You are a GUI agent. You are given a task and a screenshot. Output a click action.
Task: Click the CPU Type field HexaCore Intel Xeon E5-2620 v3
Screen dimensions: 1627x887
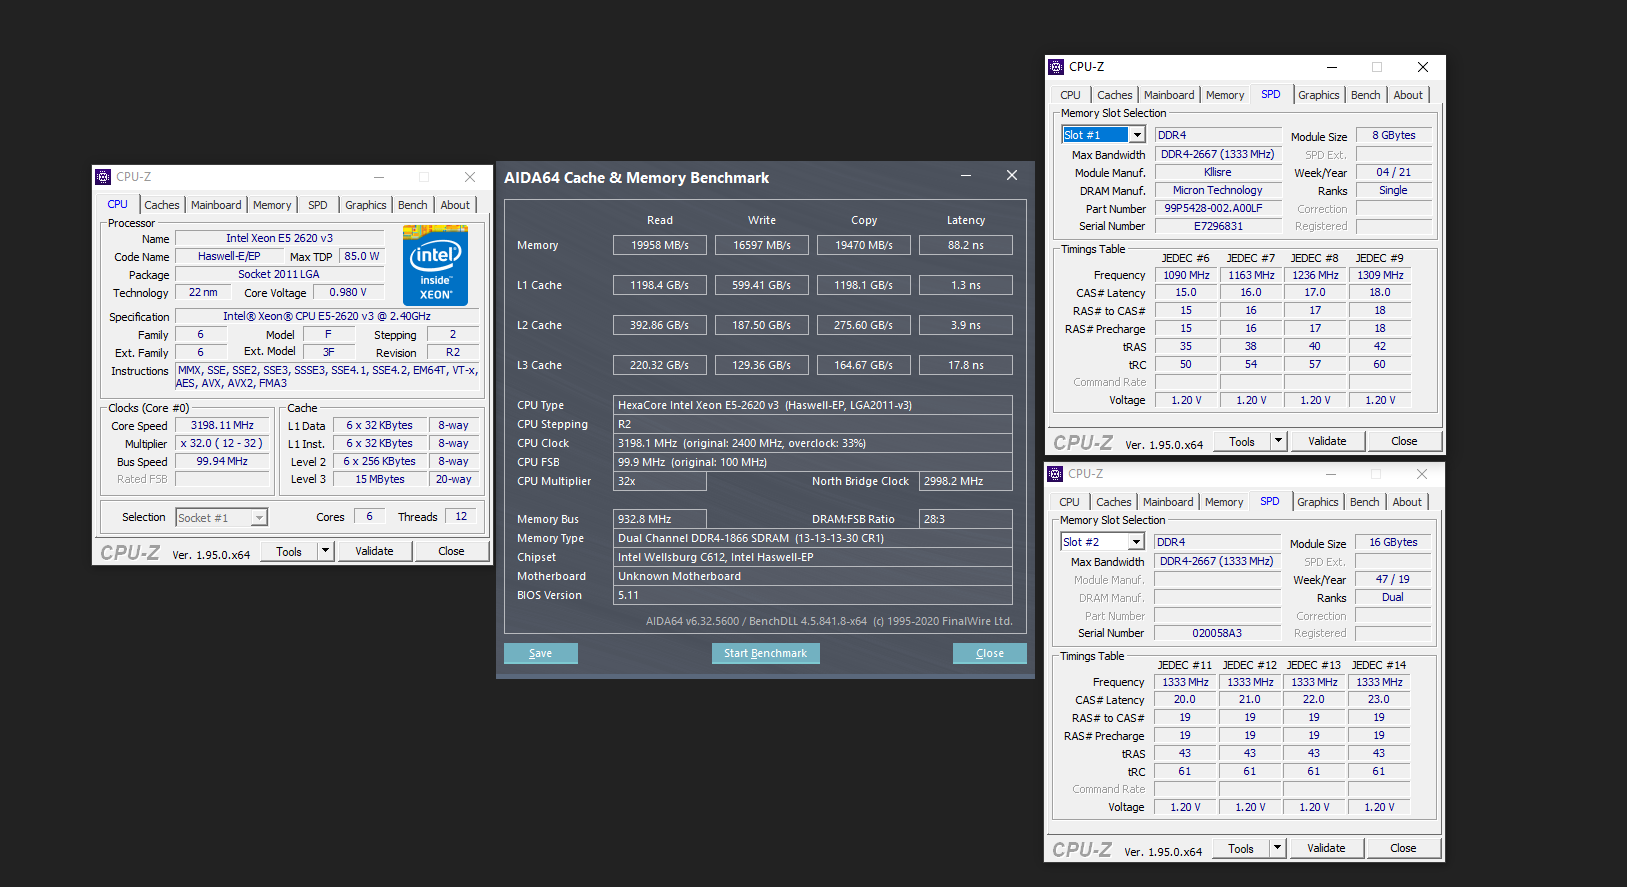tap(813, 405)
